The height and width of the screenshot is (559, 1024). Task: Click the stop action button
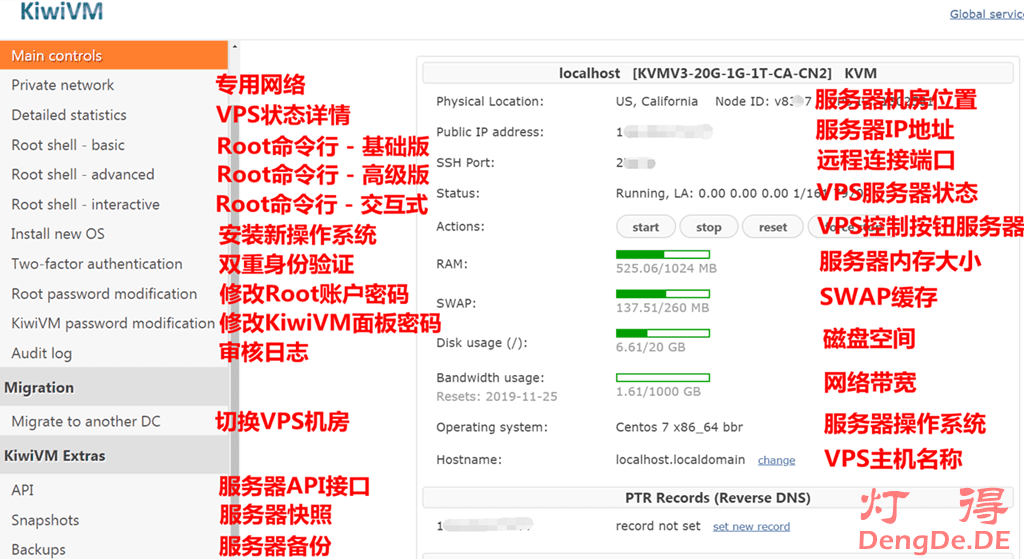pyautogui.click(x=709, y=227)
